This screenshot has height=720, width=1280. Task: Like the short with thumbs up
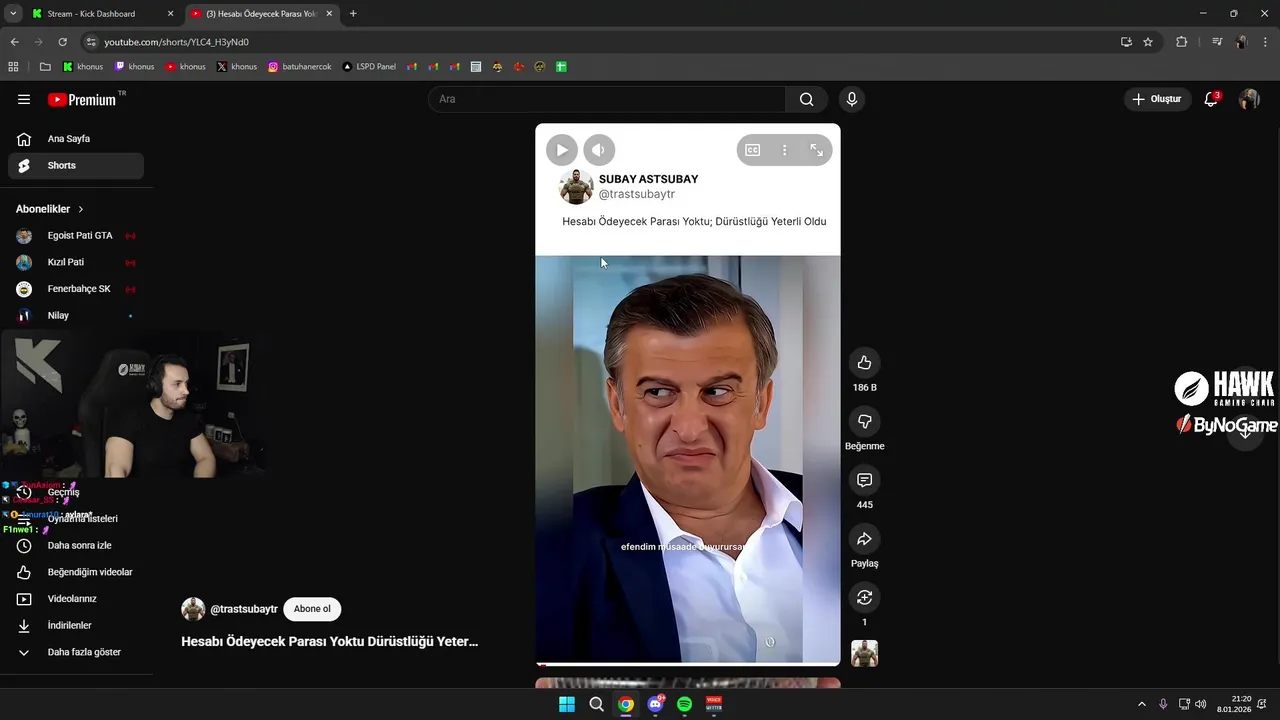click(864, 363)
